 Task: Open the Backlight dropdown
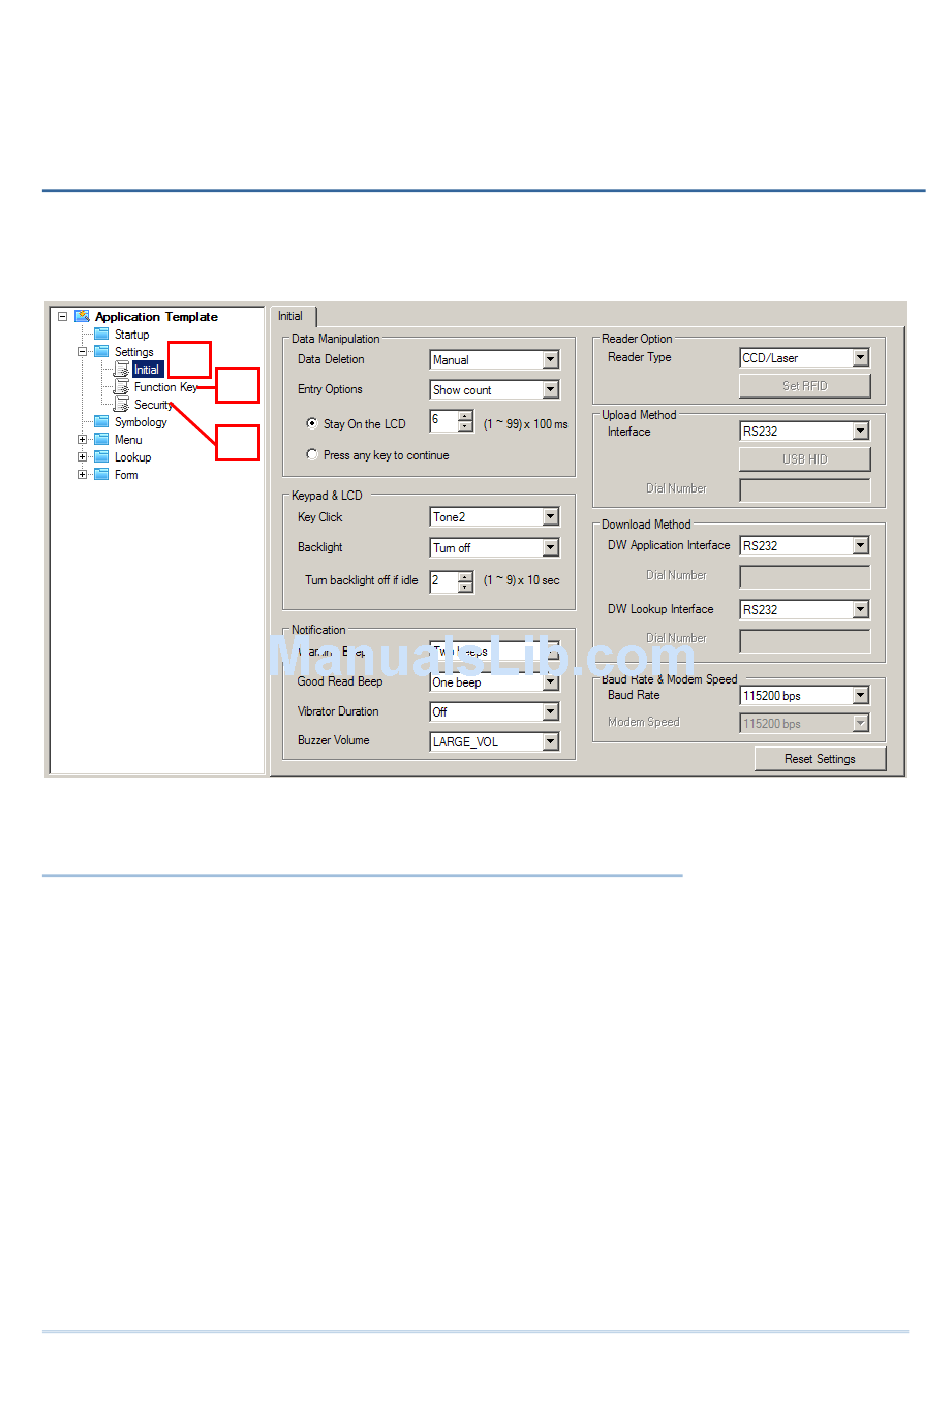tap(551, 547)
